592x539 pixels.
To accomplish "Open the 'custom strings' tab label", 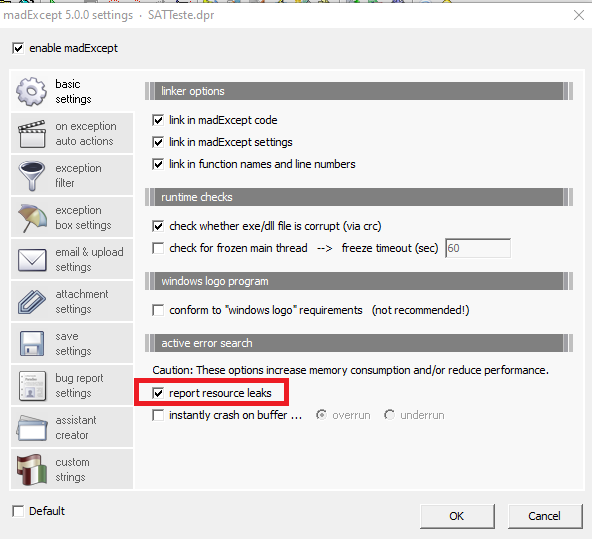I will [x=72, y=470].
